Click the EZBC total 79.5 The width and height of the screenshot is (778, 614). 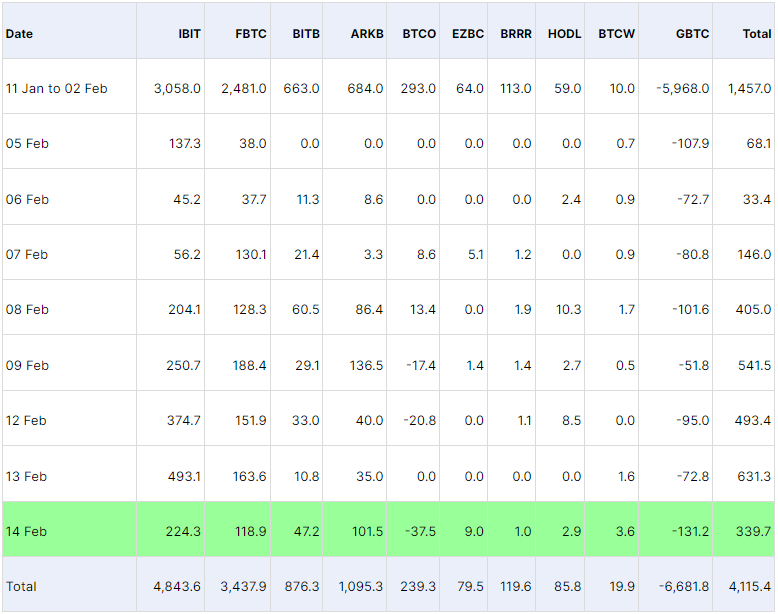(x=470, y=587)
